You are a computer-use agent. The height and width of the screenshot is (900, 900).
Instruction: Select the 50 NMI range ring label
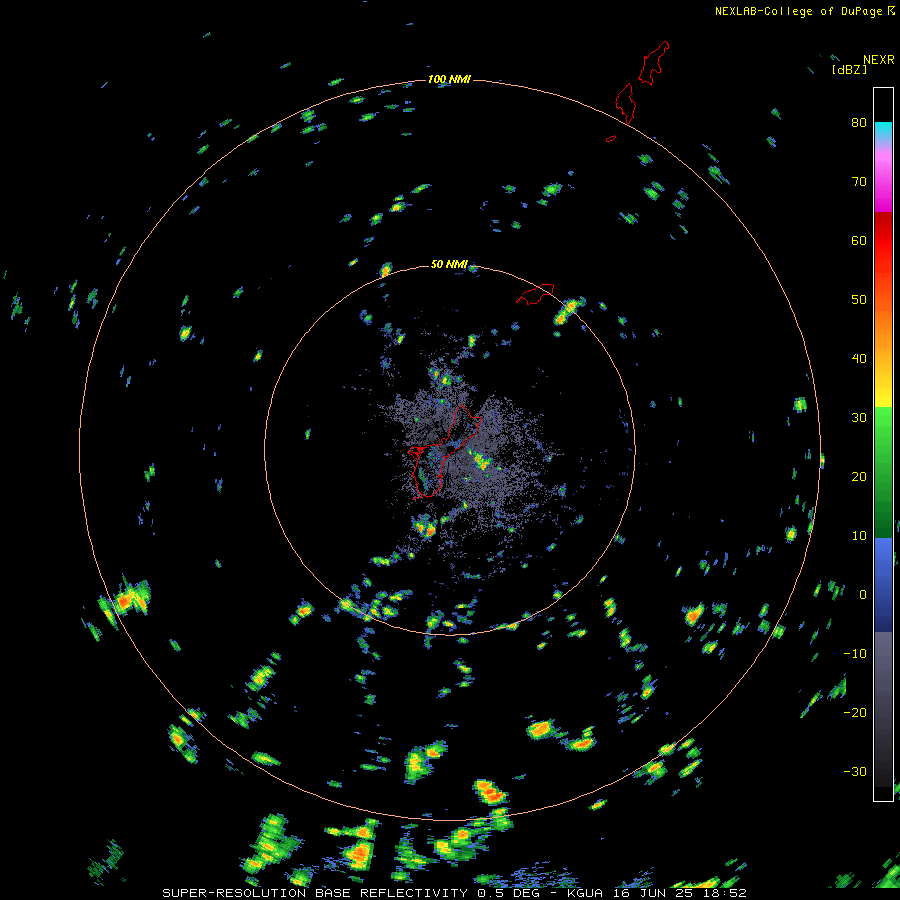[449, 264]
